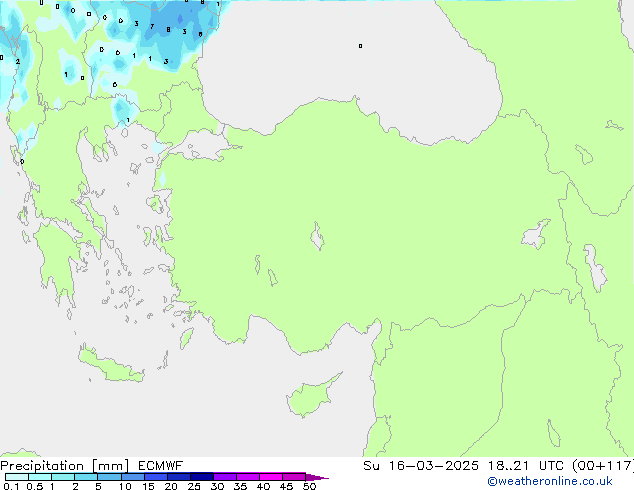Image resolution: width=634 pixels, height=490 pixels.
Task: Pick the 15–20 mm legend color box
Action: (155, 477)
